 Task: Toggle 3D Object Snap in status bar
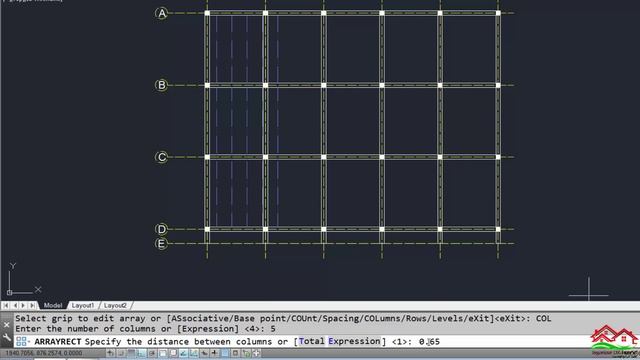(x=173, y=353)
